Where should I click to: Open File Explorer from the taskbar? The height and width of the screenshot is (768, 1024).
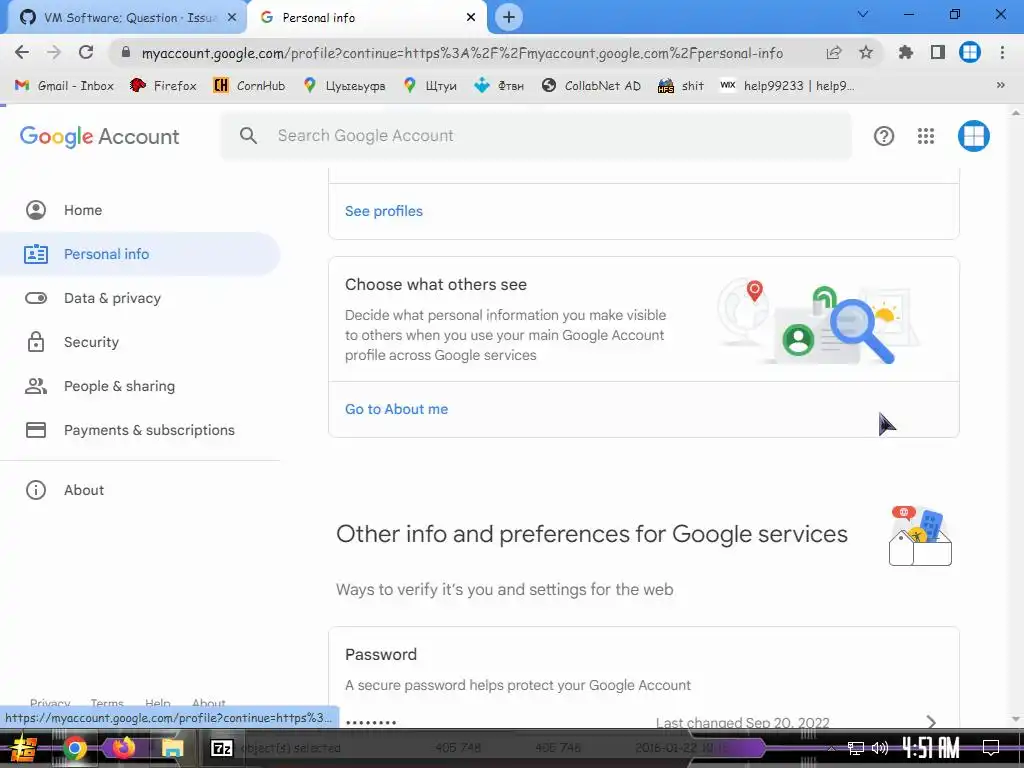coord(172,748)
